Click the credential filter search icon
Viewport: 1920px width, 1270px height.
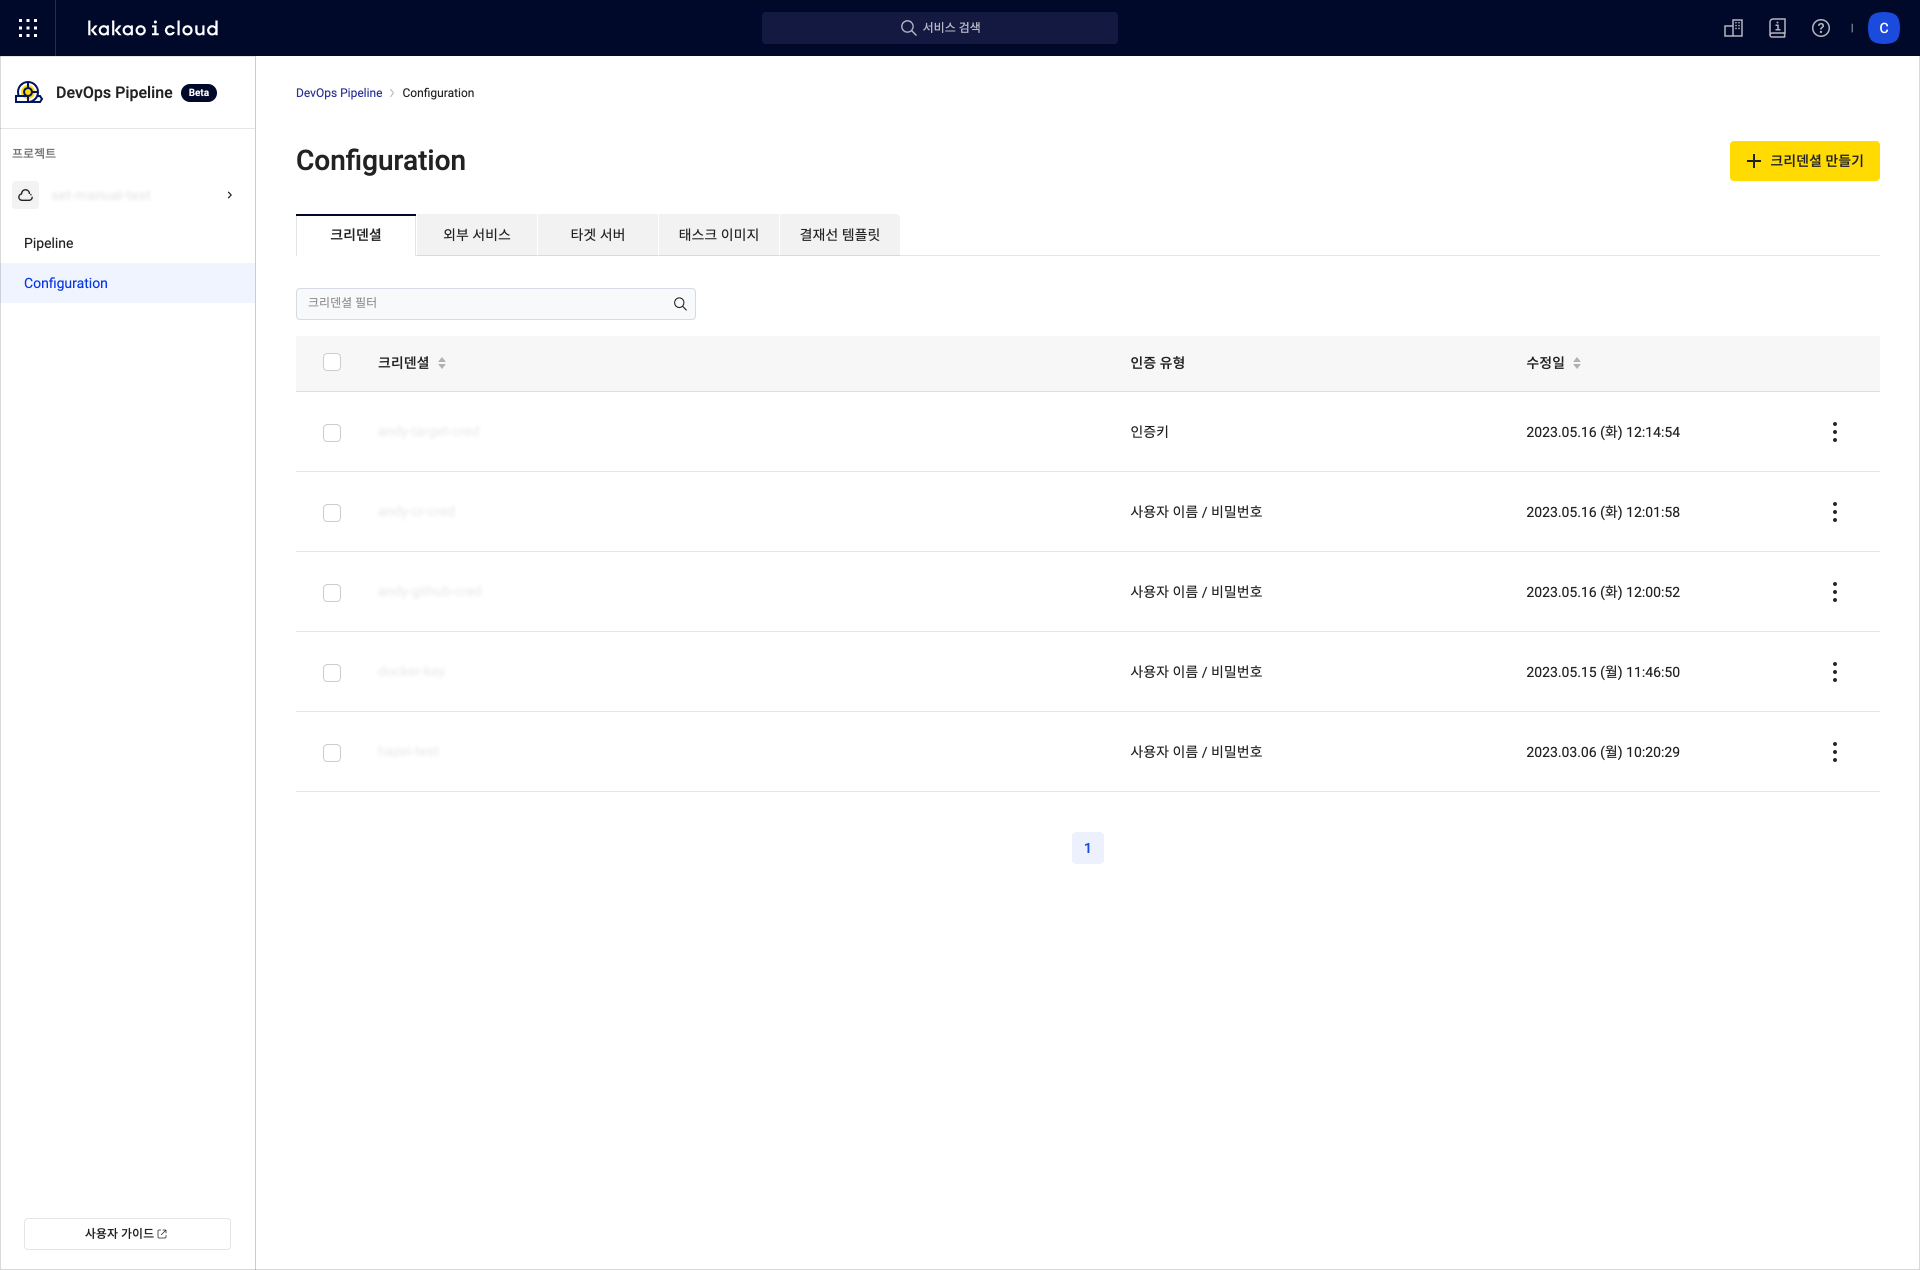pyautogui.click(x=680, y=304)
